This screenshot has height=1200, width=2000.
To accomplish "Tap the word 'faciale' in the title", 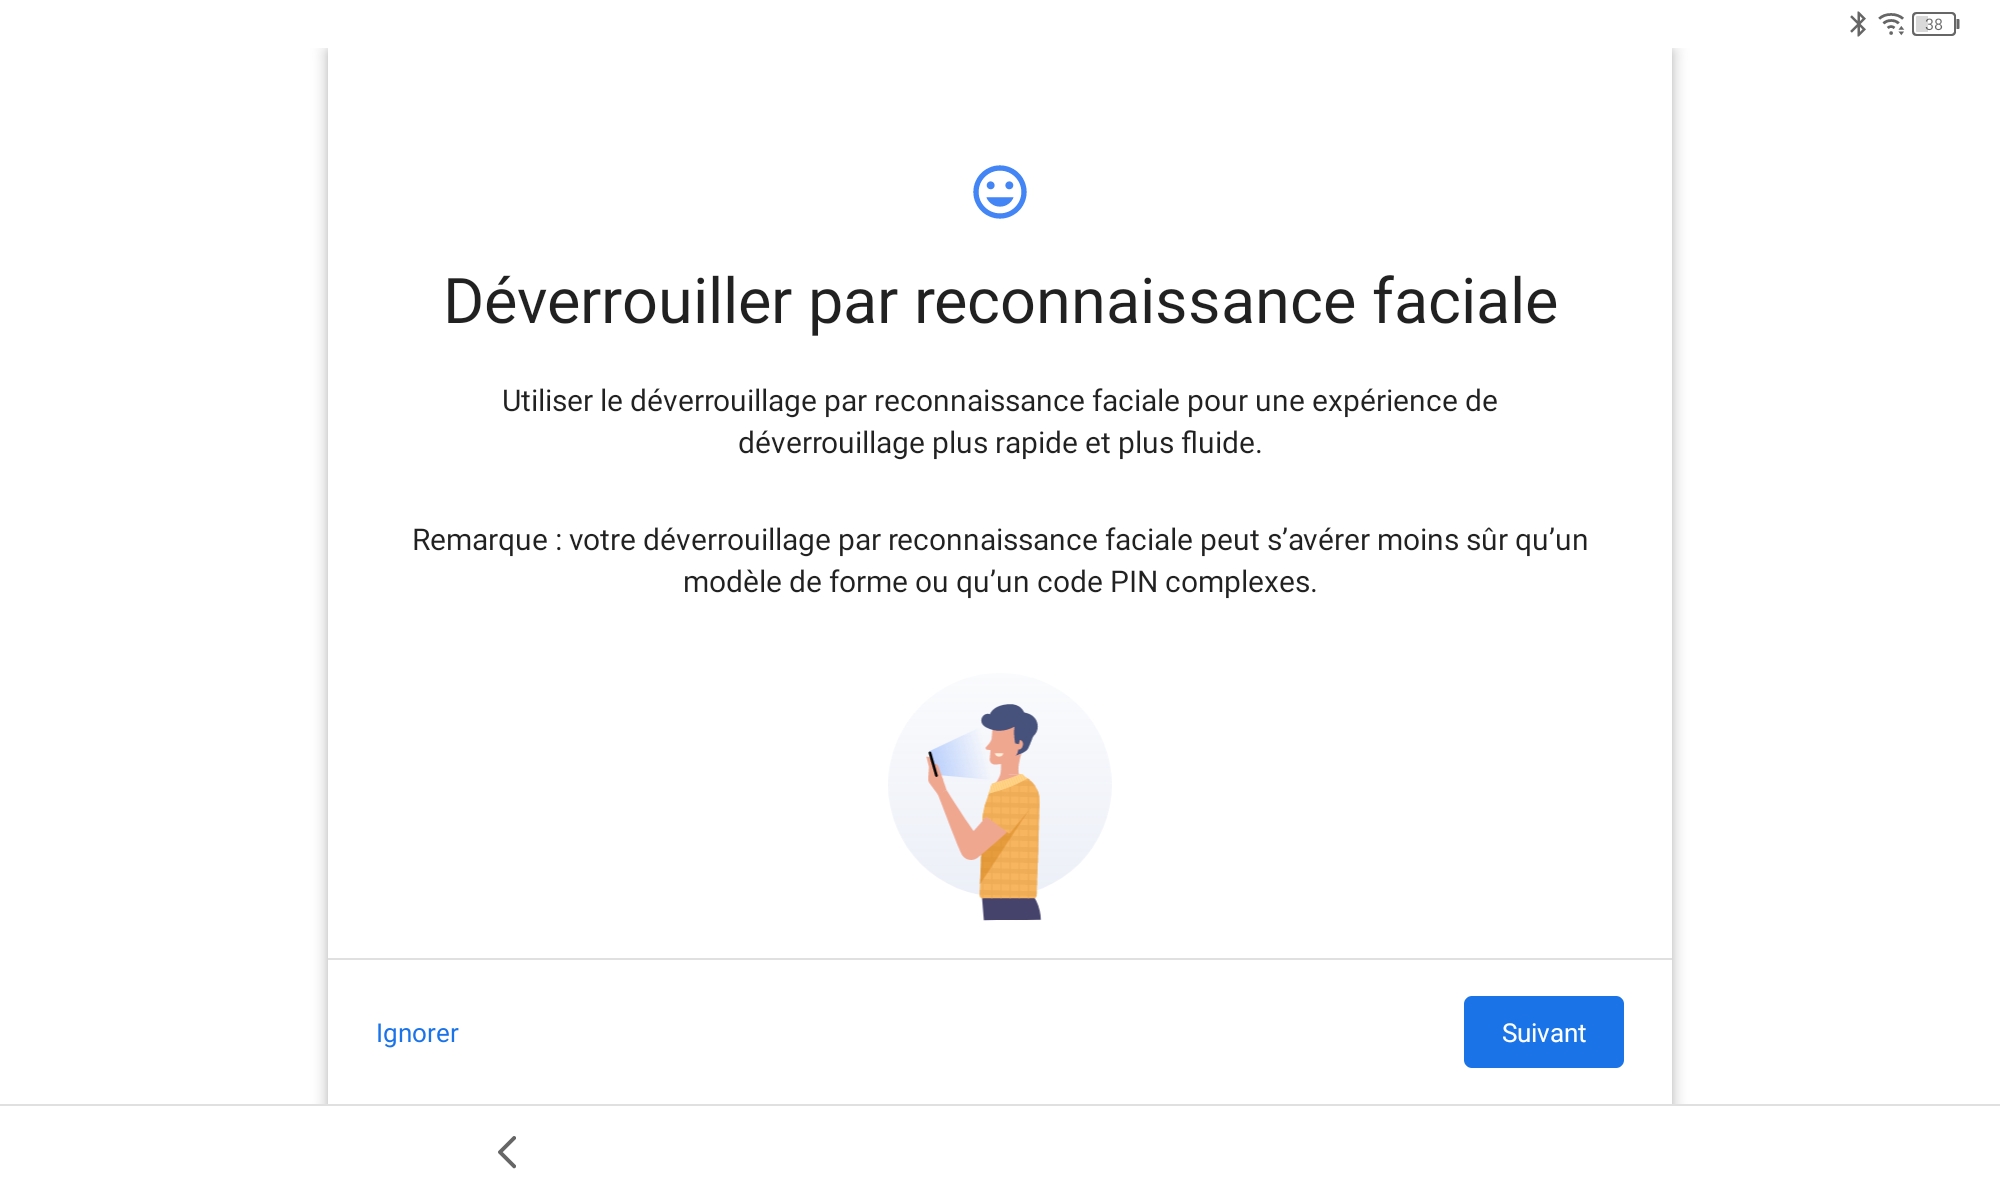I will pyautogui.click(x=1465, y=302).
